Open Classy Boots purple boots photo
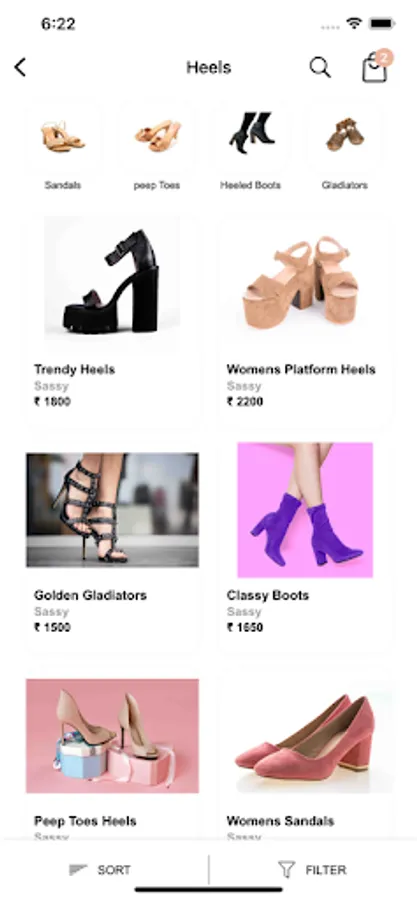Viewport: 417px width, 900px height. click(x=305, y=510)
